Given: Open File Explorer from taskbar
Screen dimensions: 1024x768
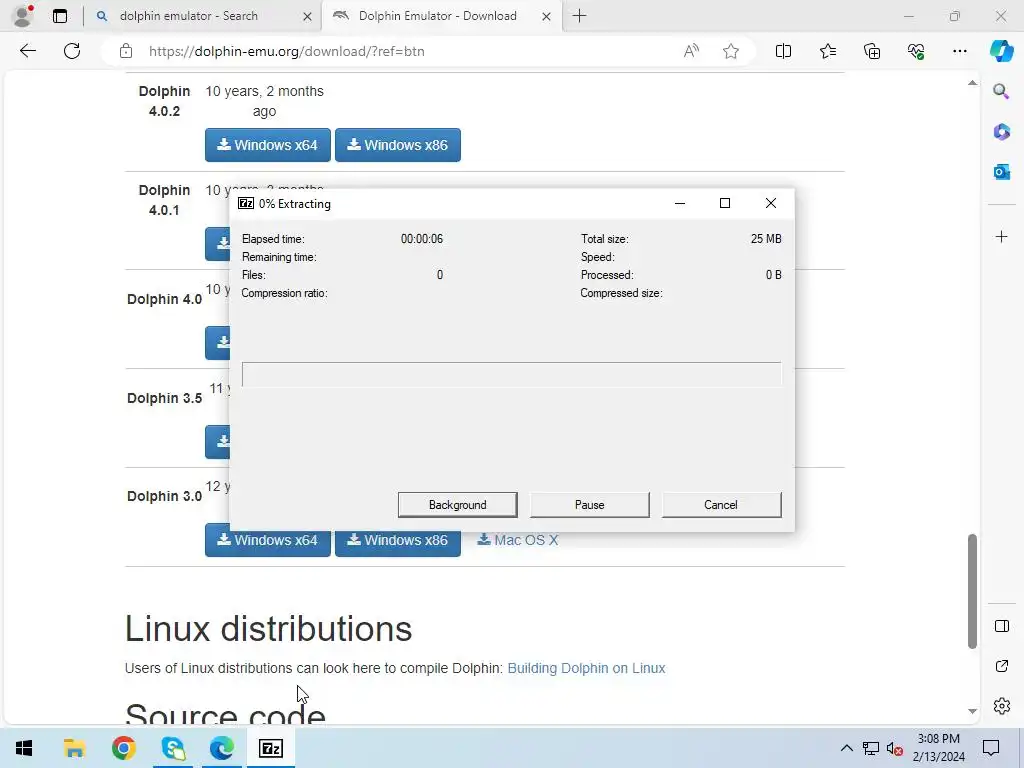Looking at the screenshot, I should point(74,748).
